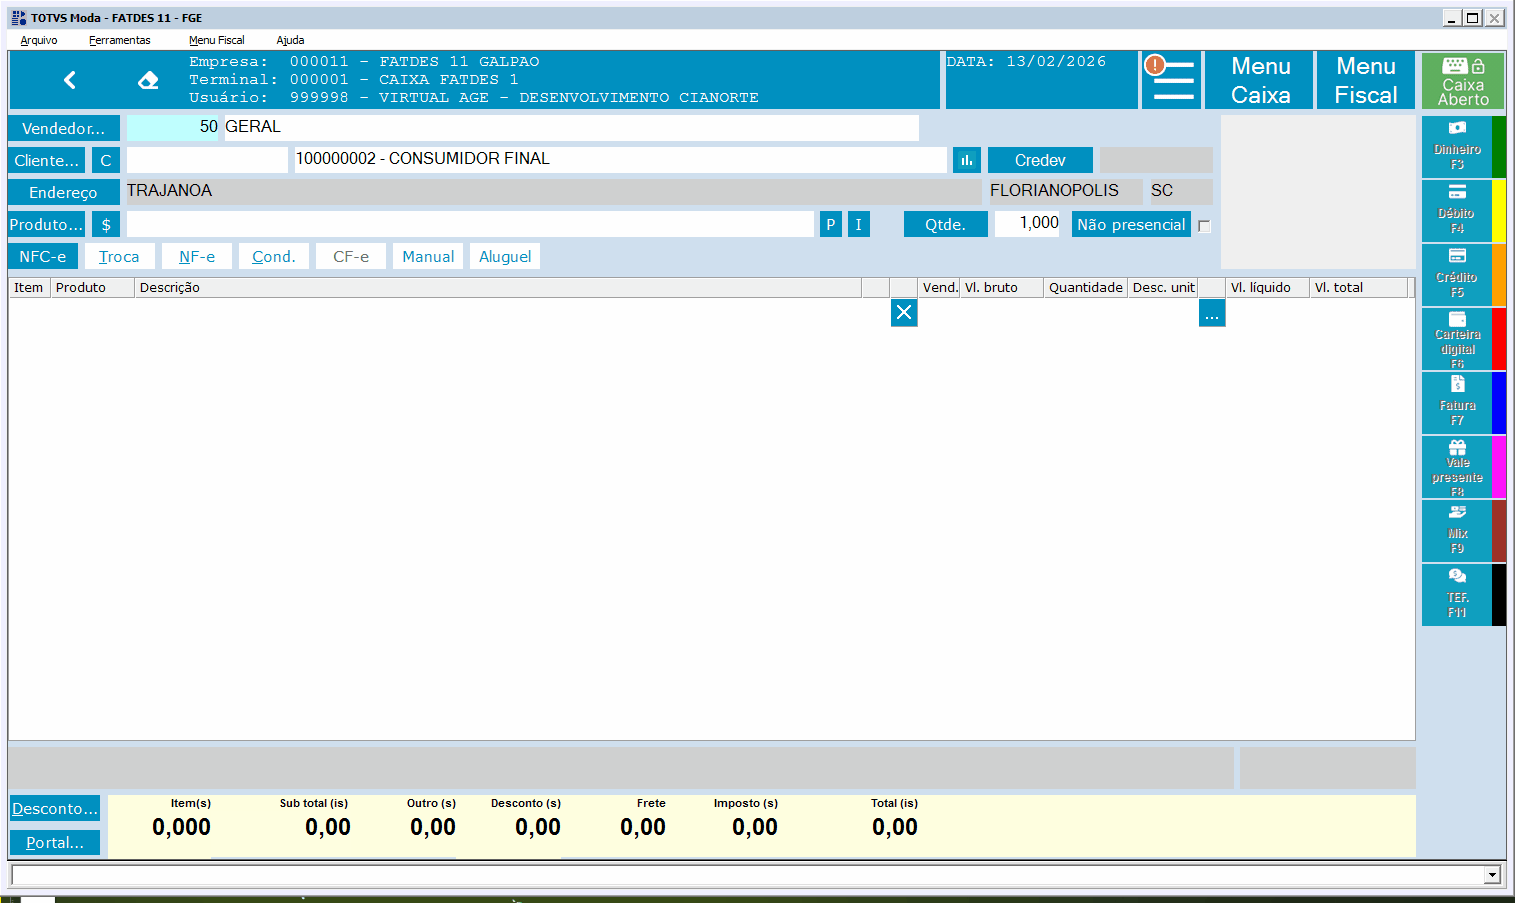Select Vale presente F8 payment
The height and width of the screenshot is (903, 1515).
click(x=1457, y=467)
